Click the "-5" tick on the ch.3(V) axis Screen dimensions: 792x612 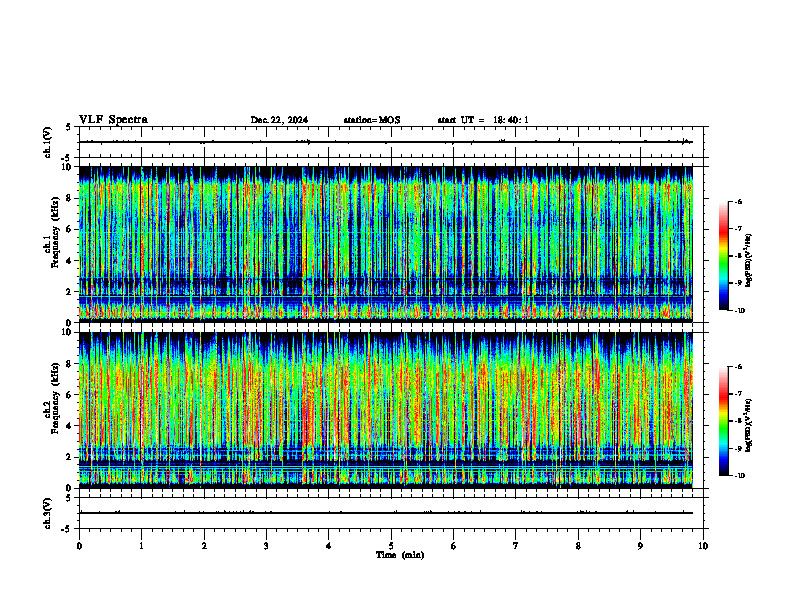coord(67,529)
